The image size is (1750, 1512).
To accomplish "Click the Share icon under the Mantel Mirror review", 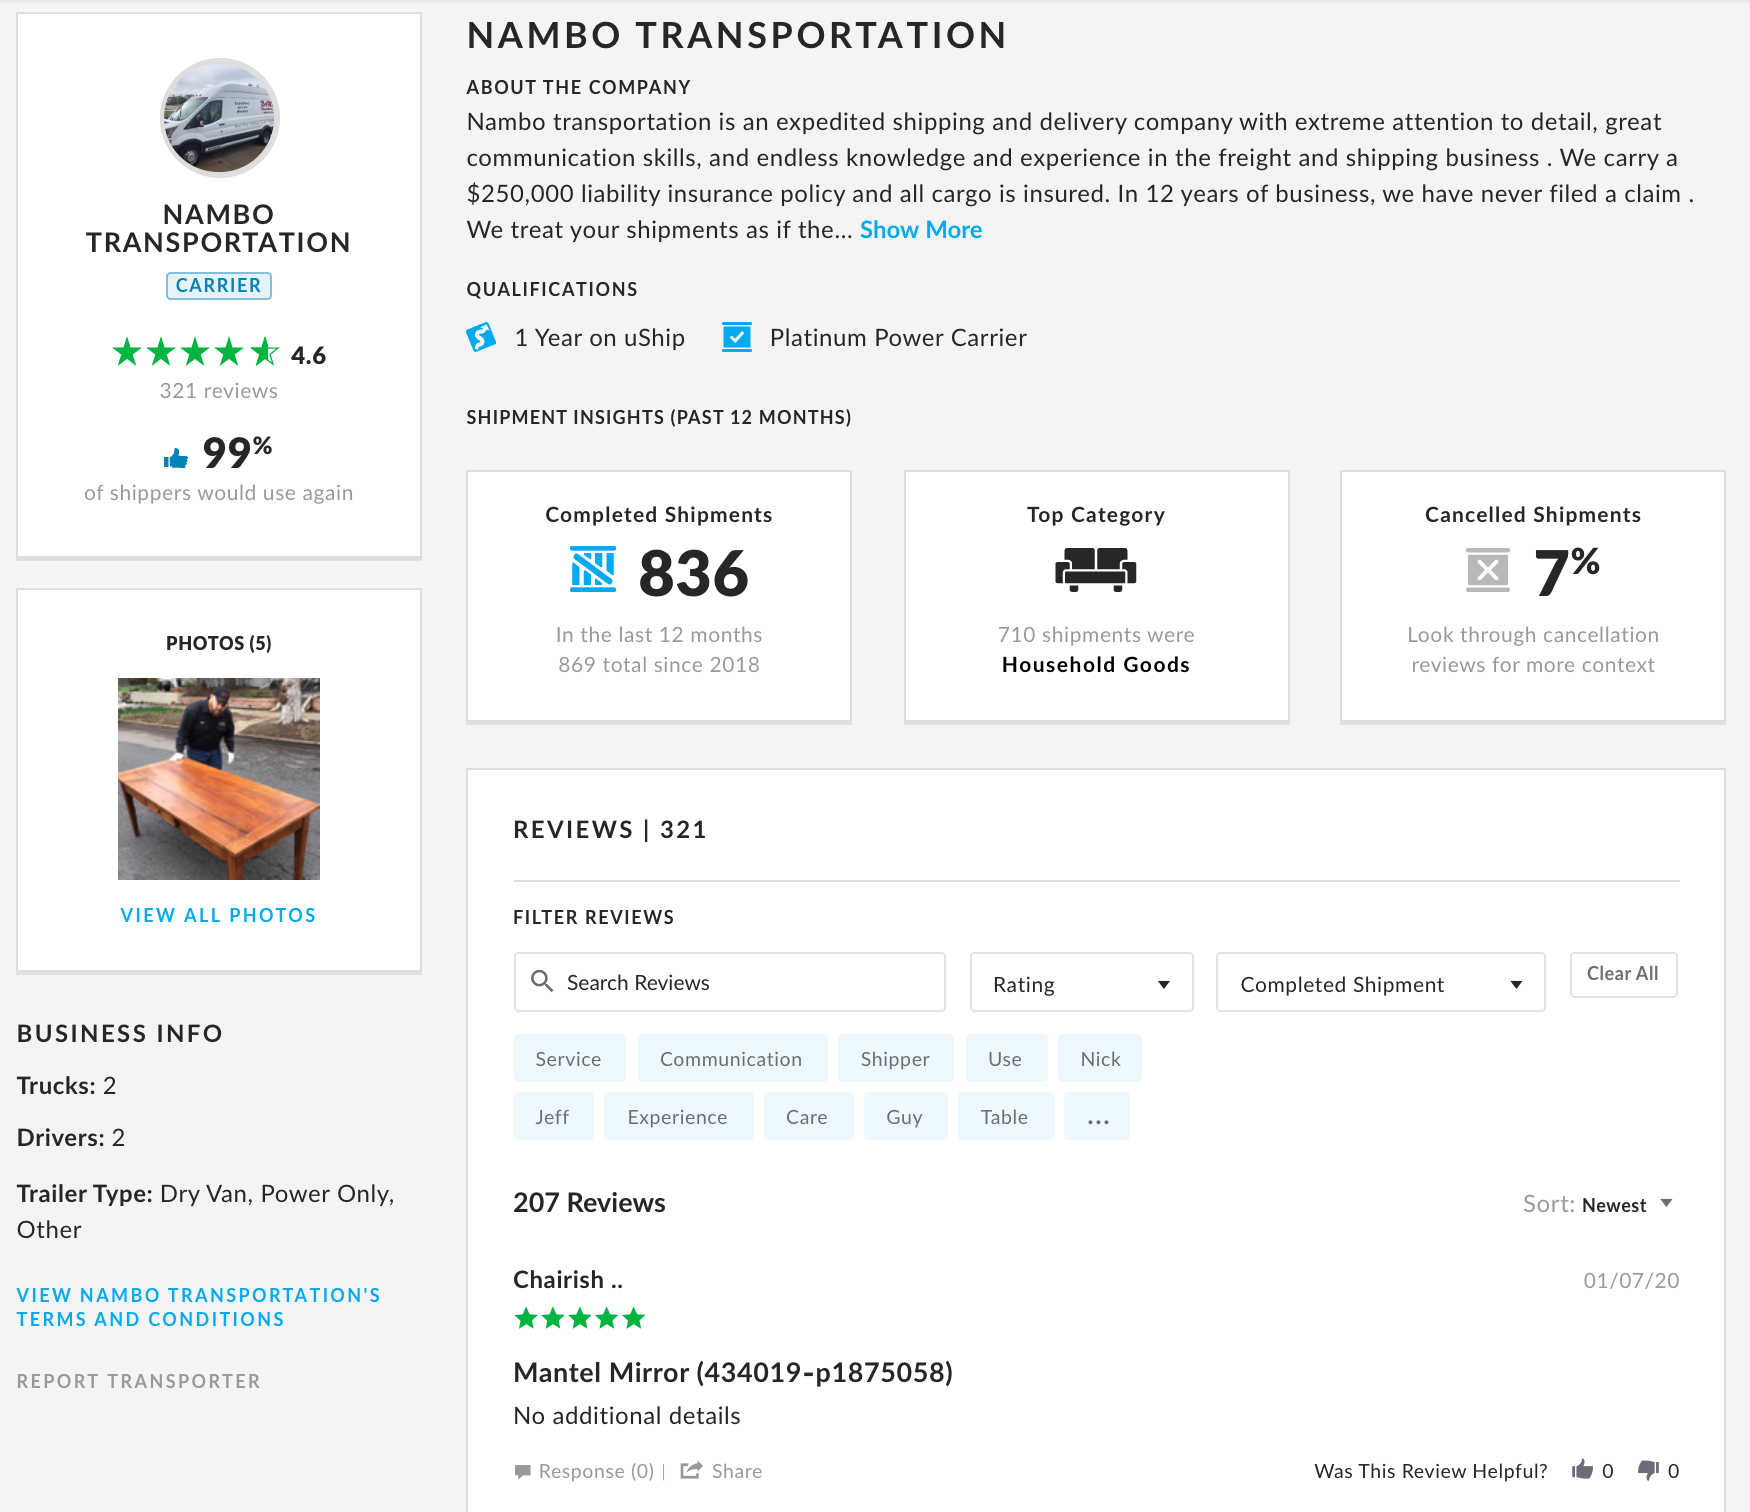I will coord(691,1470).
